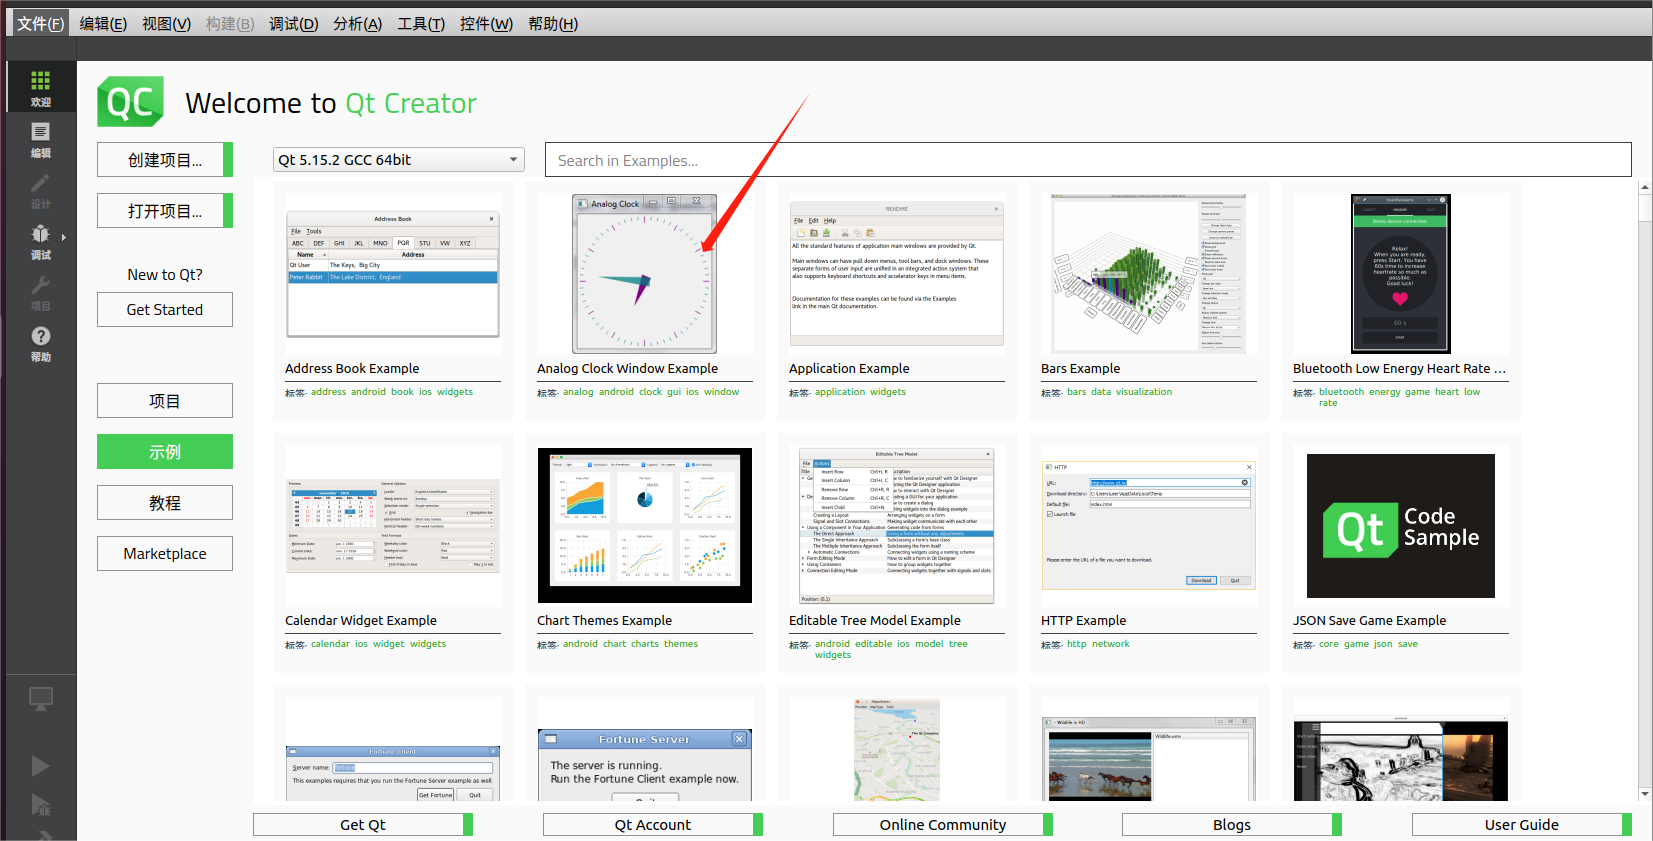Open the JSON Save Game Example thumbnail

coord(1401,526)
